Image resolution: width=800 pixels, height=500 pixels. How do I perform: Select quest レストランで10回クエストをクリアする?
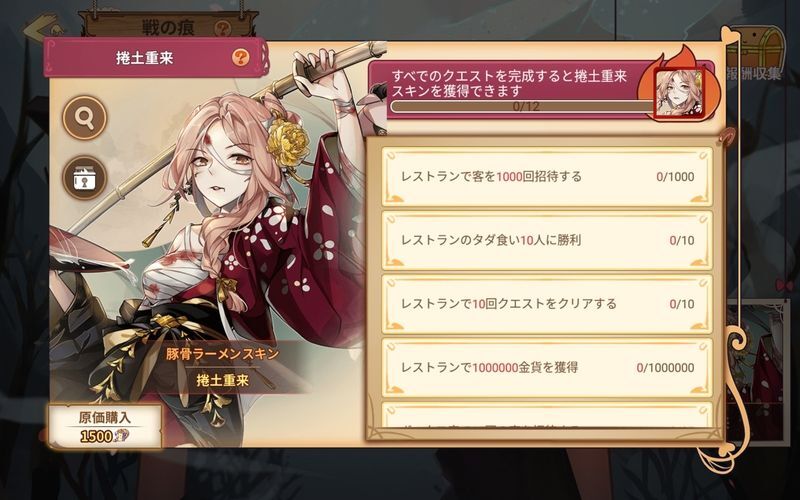[547, 304]
